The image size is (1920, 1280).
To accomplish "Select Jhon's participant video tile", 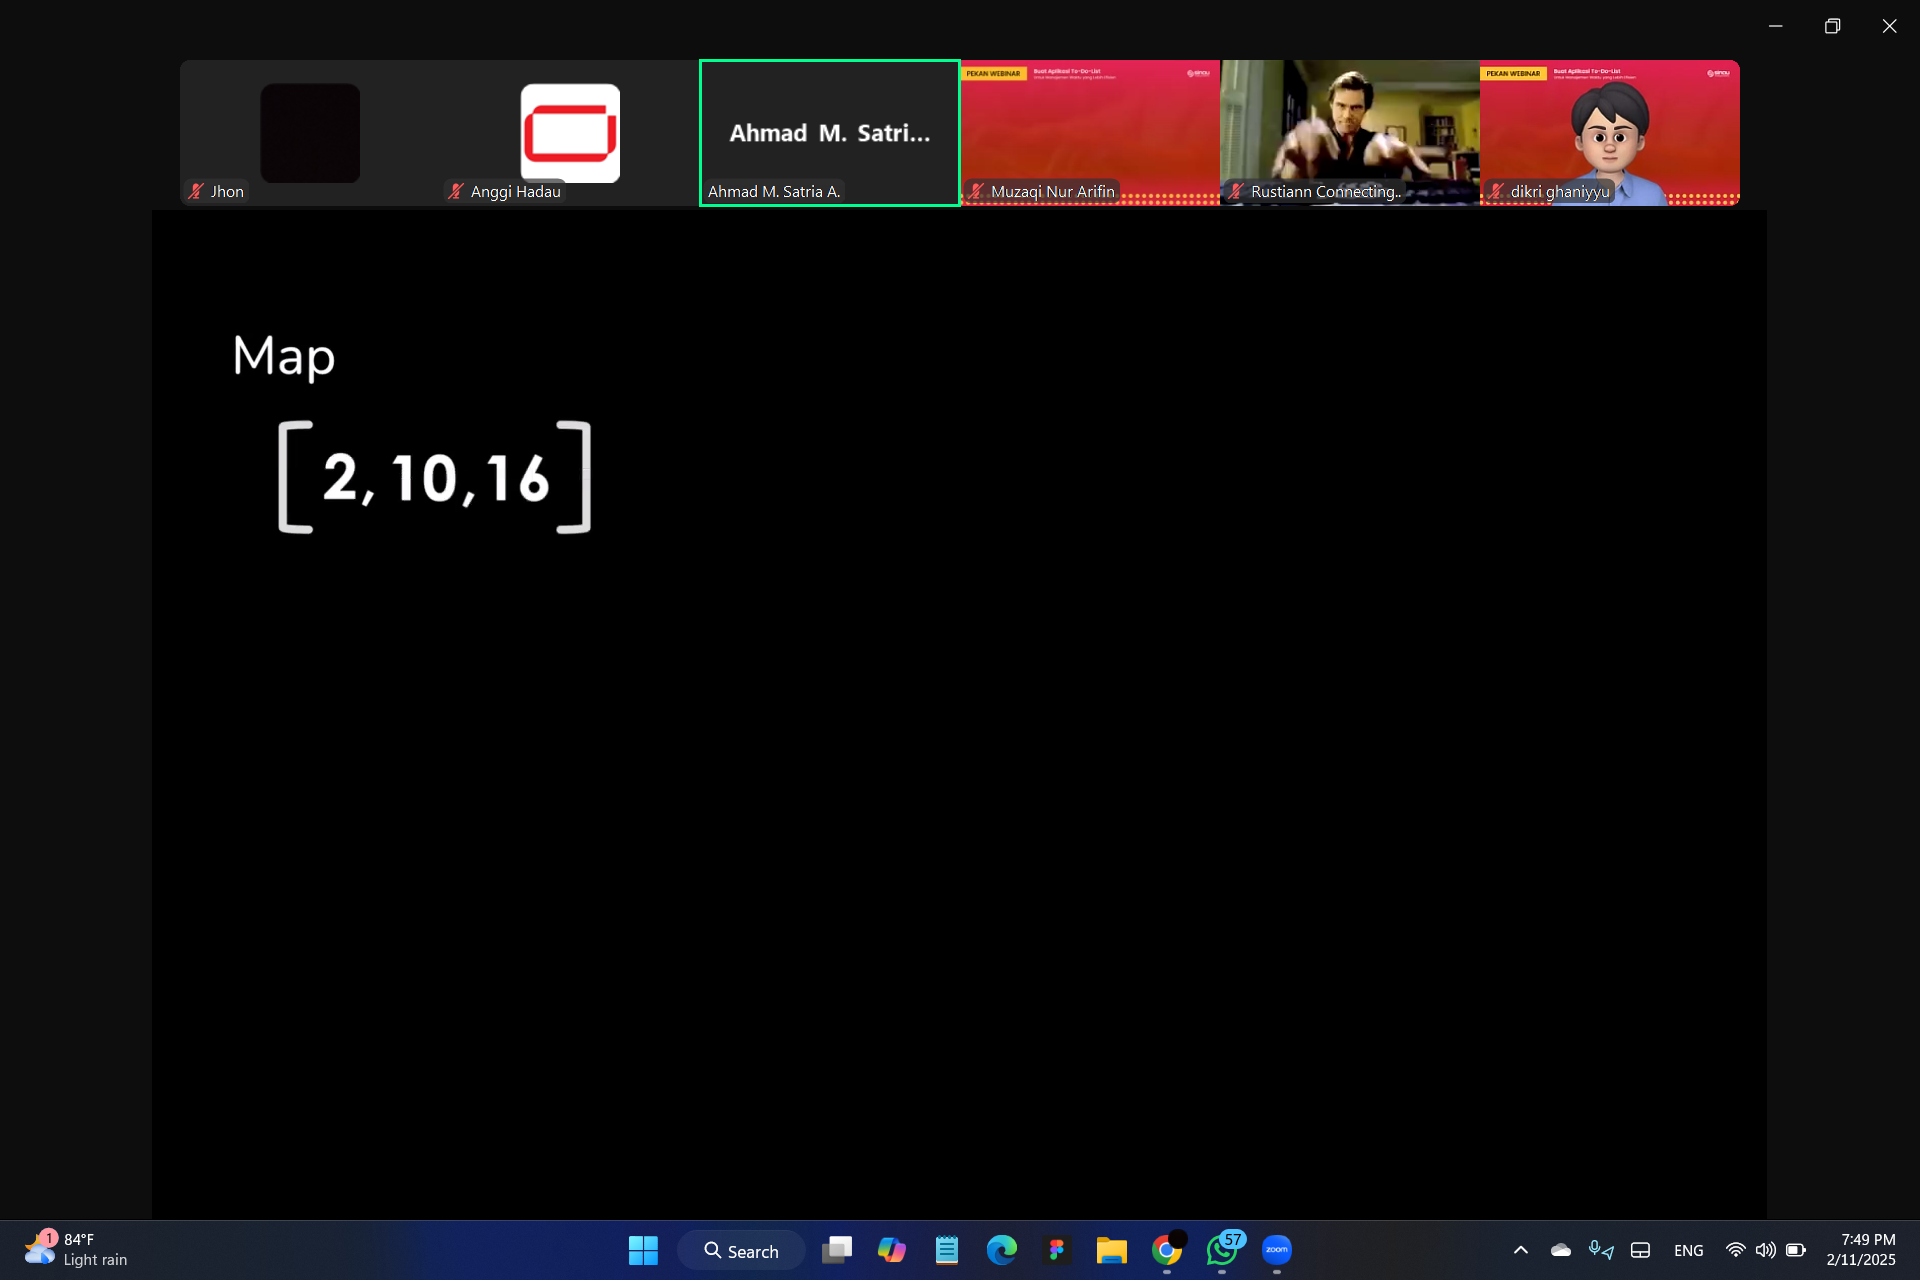I will tap(310, 133).
